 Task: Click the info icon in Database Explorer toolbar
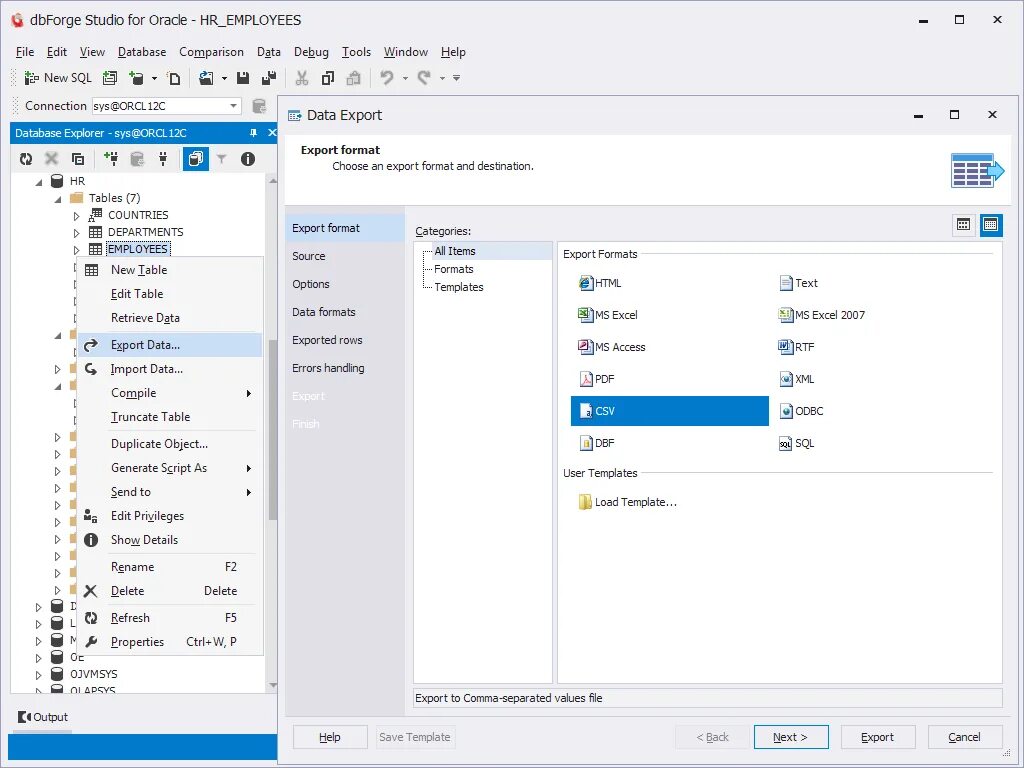click(248, 159)
